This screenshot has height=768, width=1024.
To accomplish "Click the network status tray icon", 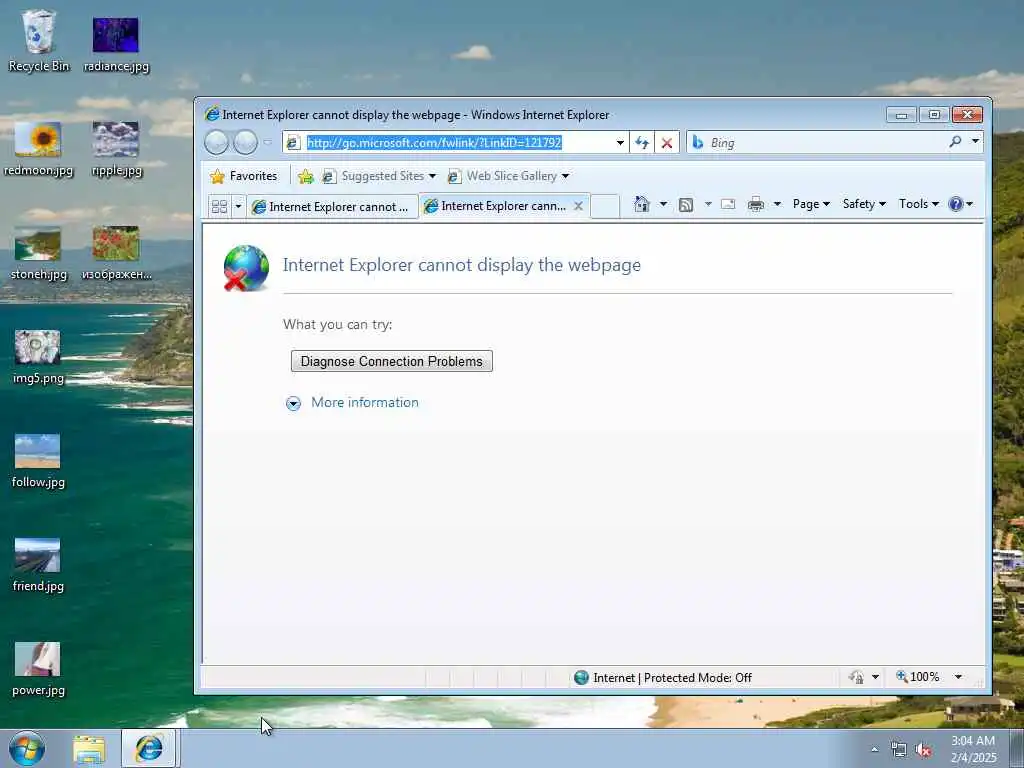I will click(899, 750).
